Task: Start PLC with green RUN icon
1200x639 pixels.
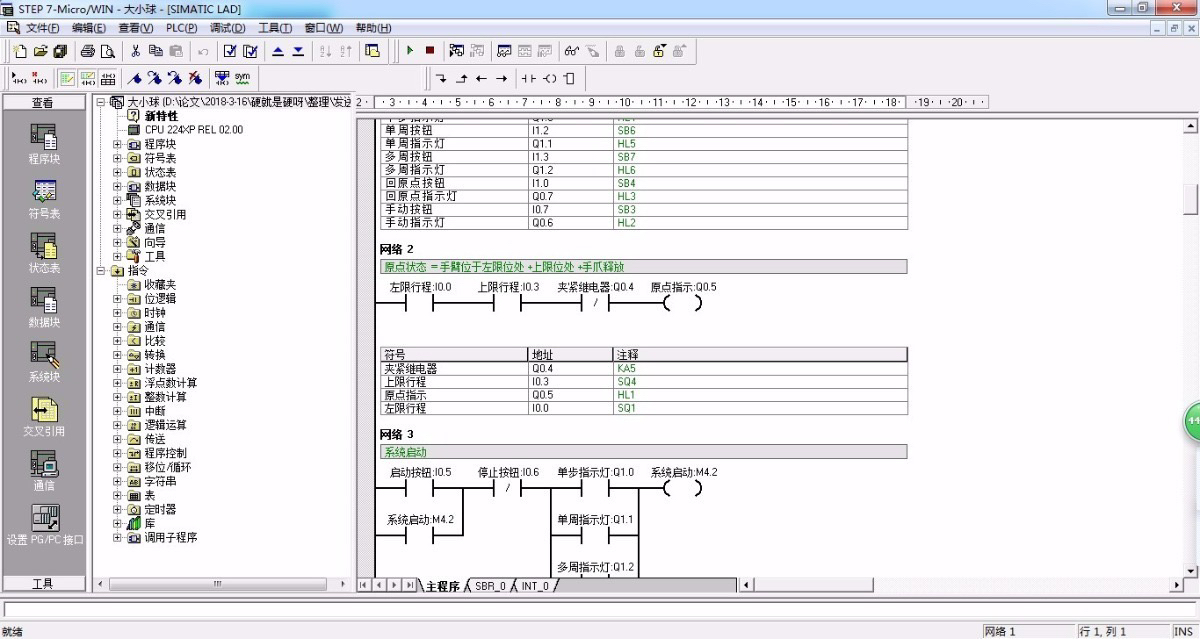Action: click(410, 50)
